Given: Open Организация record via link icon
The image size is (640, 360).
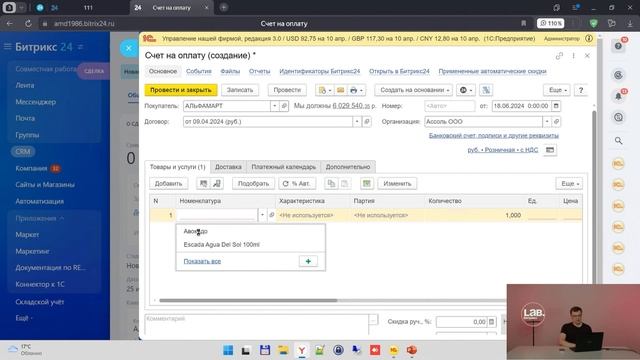Looking at the screenshot, I should [x=556, y=122].
